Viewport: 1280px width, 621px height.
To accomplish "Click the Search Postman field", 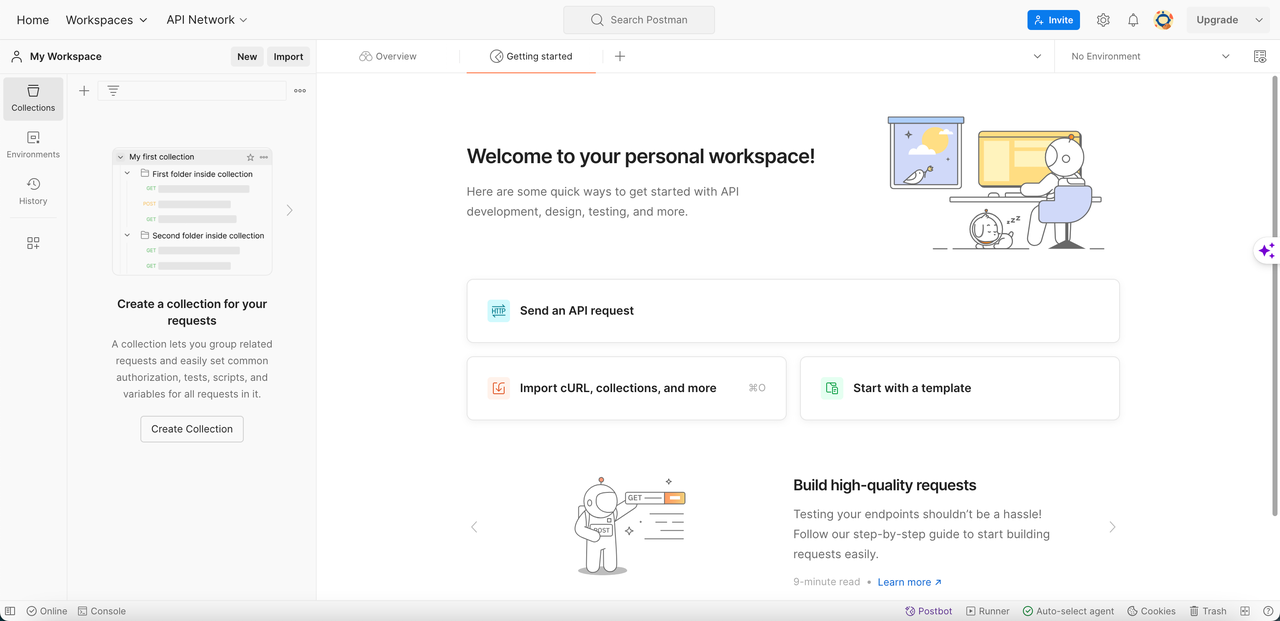I will (639, 20).
